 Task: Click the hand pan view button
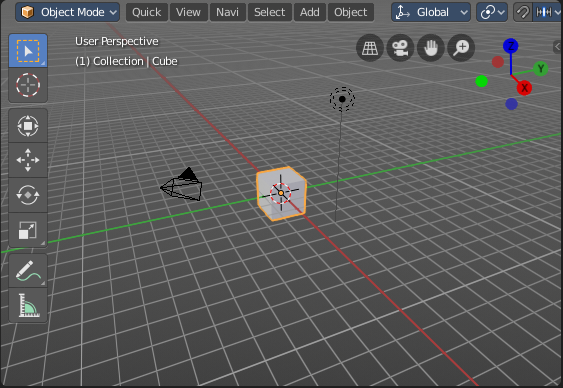pos(431,48)
